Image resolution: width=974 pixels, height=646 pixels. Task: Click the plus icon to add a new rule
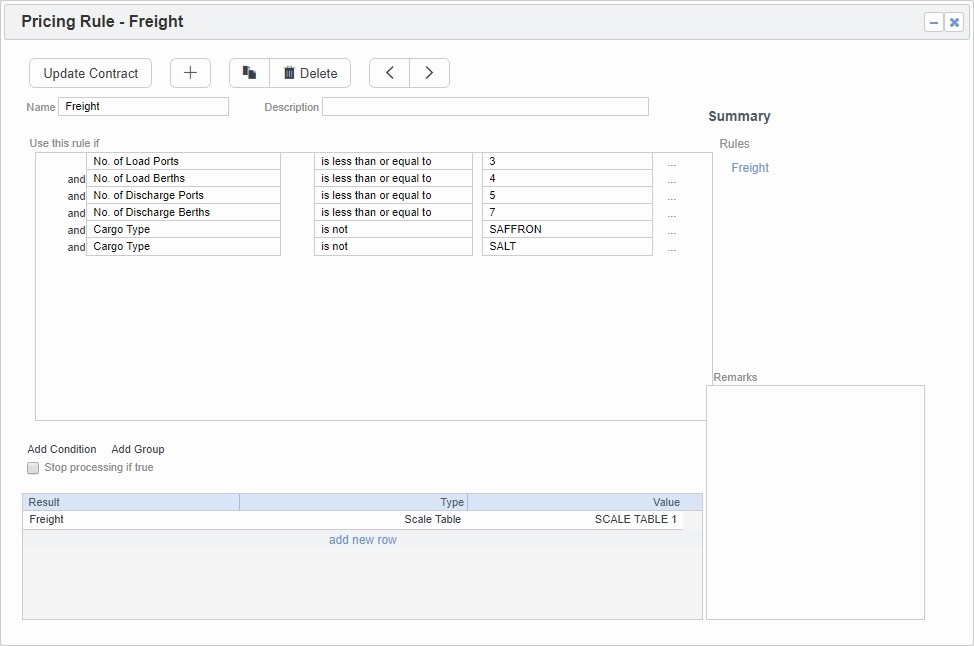coord(190,72)
